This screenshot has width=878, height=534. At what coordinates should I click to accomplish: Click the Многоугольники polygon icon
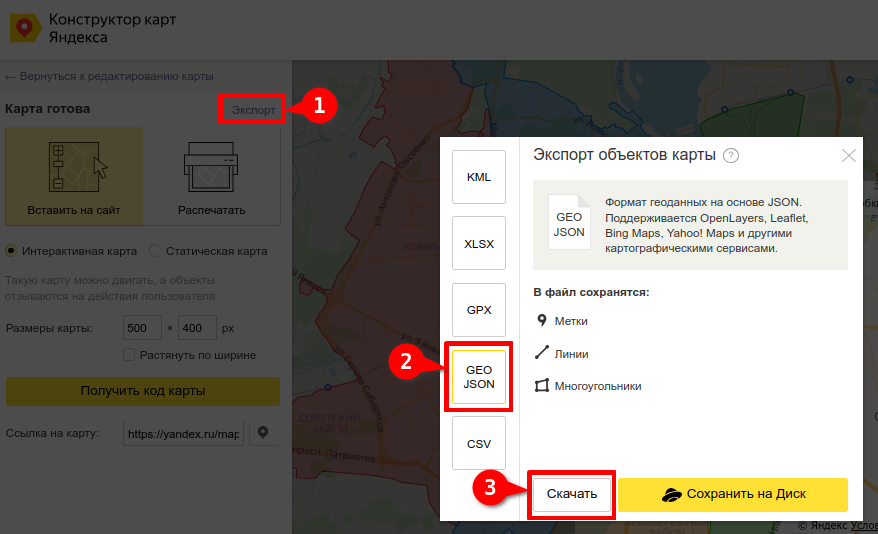[542, 386]
